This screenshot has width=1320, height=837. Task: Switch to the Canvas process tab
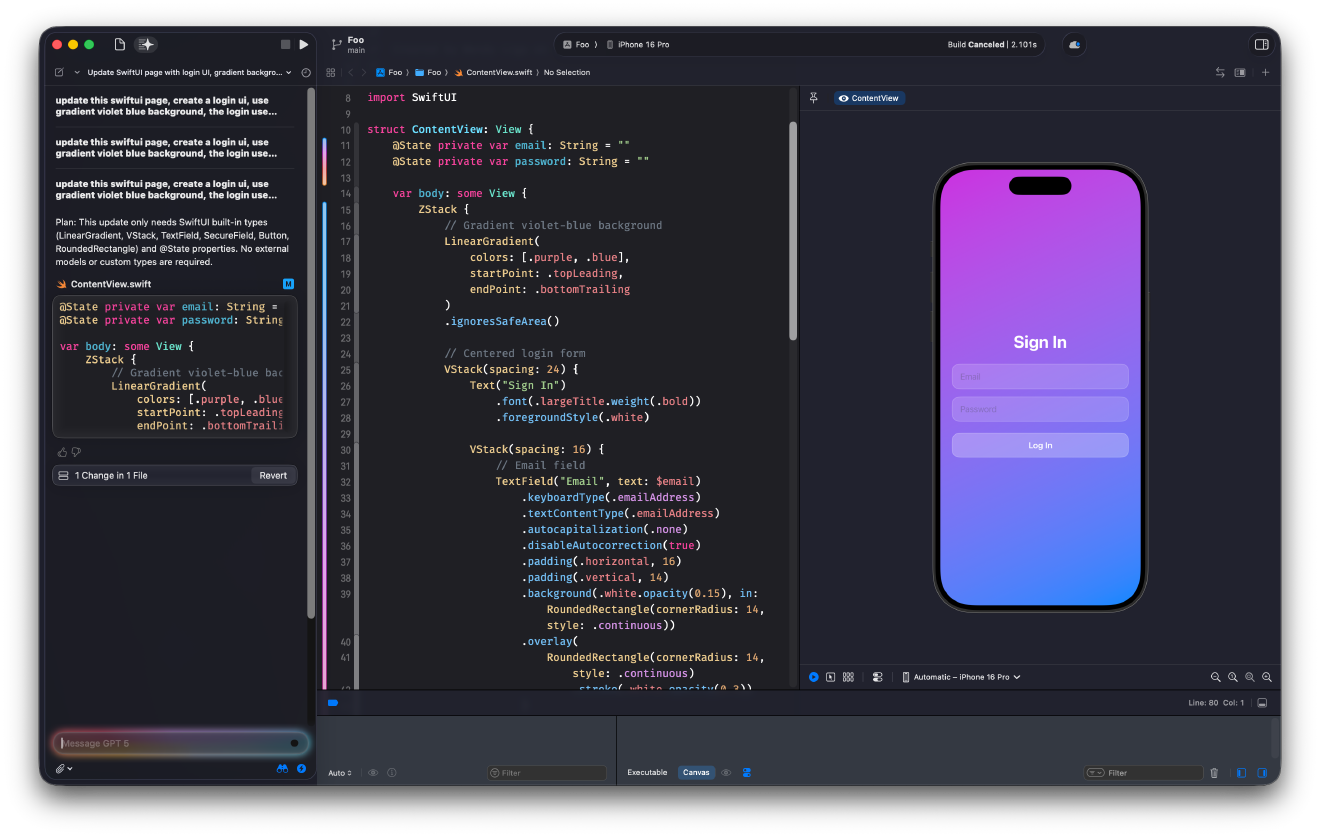click(x=696, y=772)
